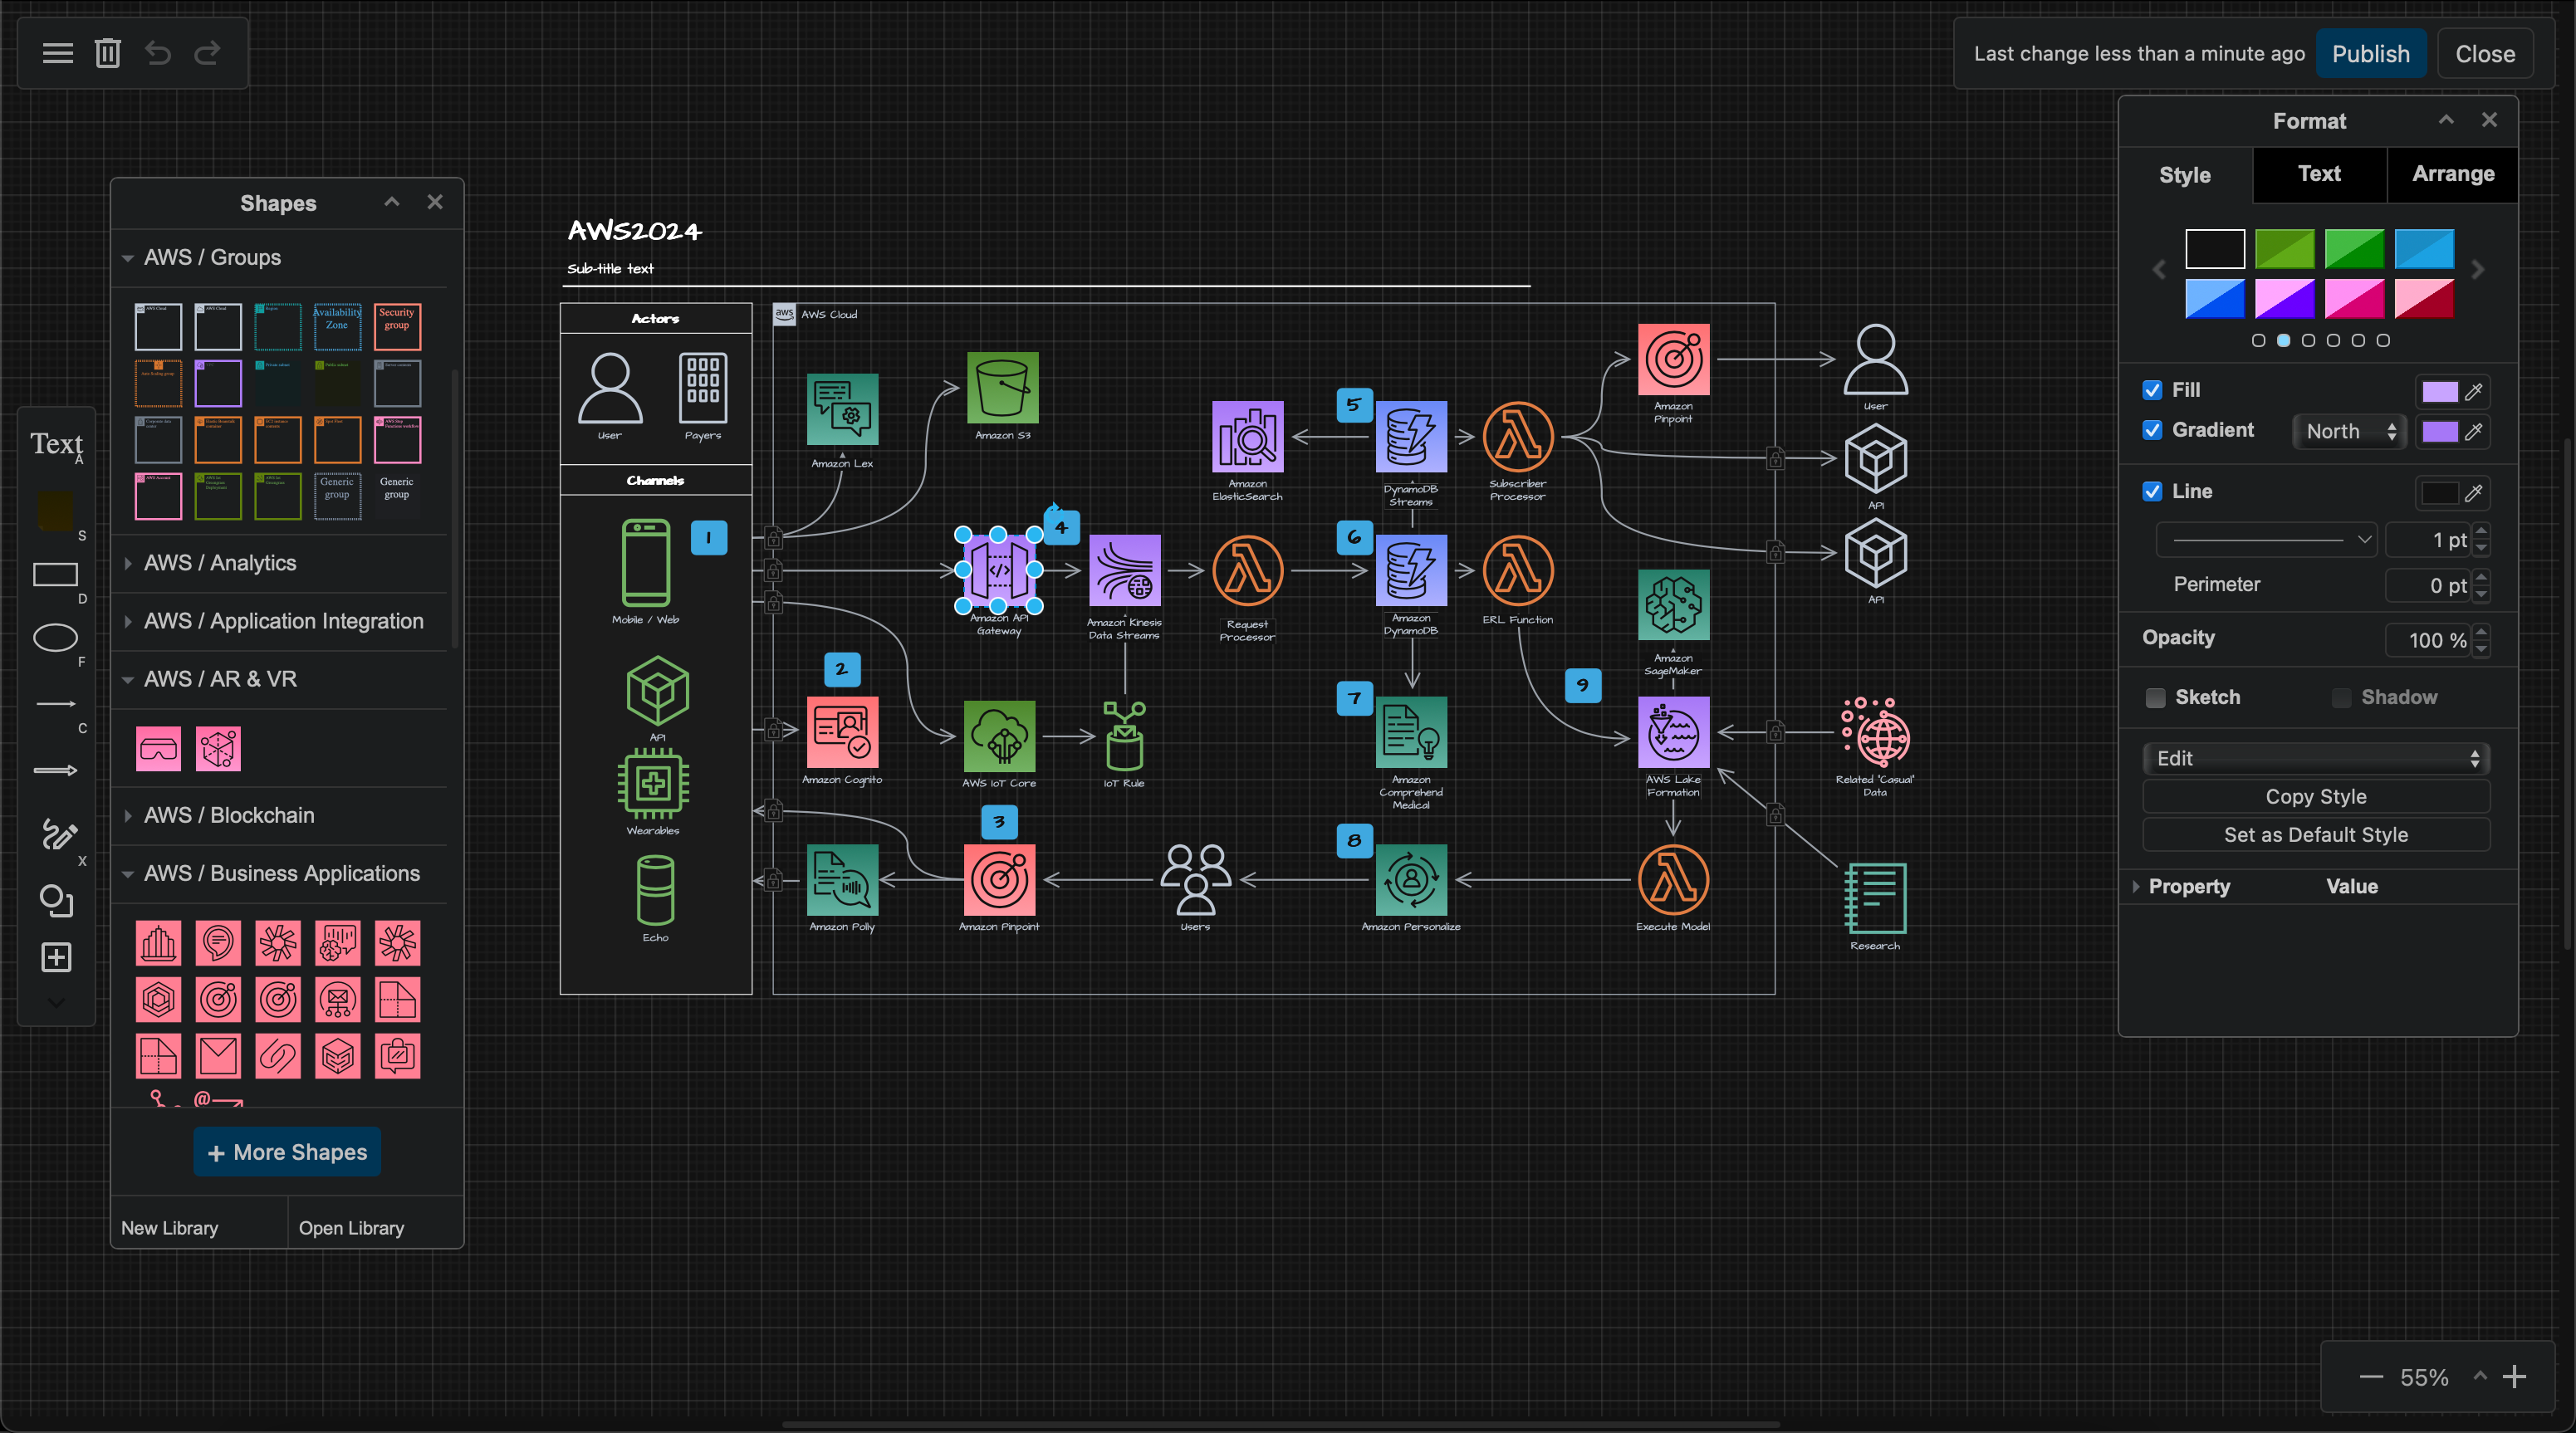
Task: Select the blue gradient style swatch
Action: 2215,299
